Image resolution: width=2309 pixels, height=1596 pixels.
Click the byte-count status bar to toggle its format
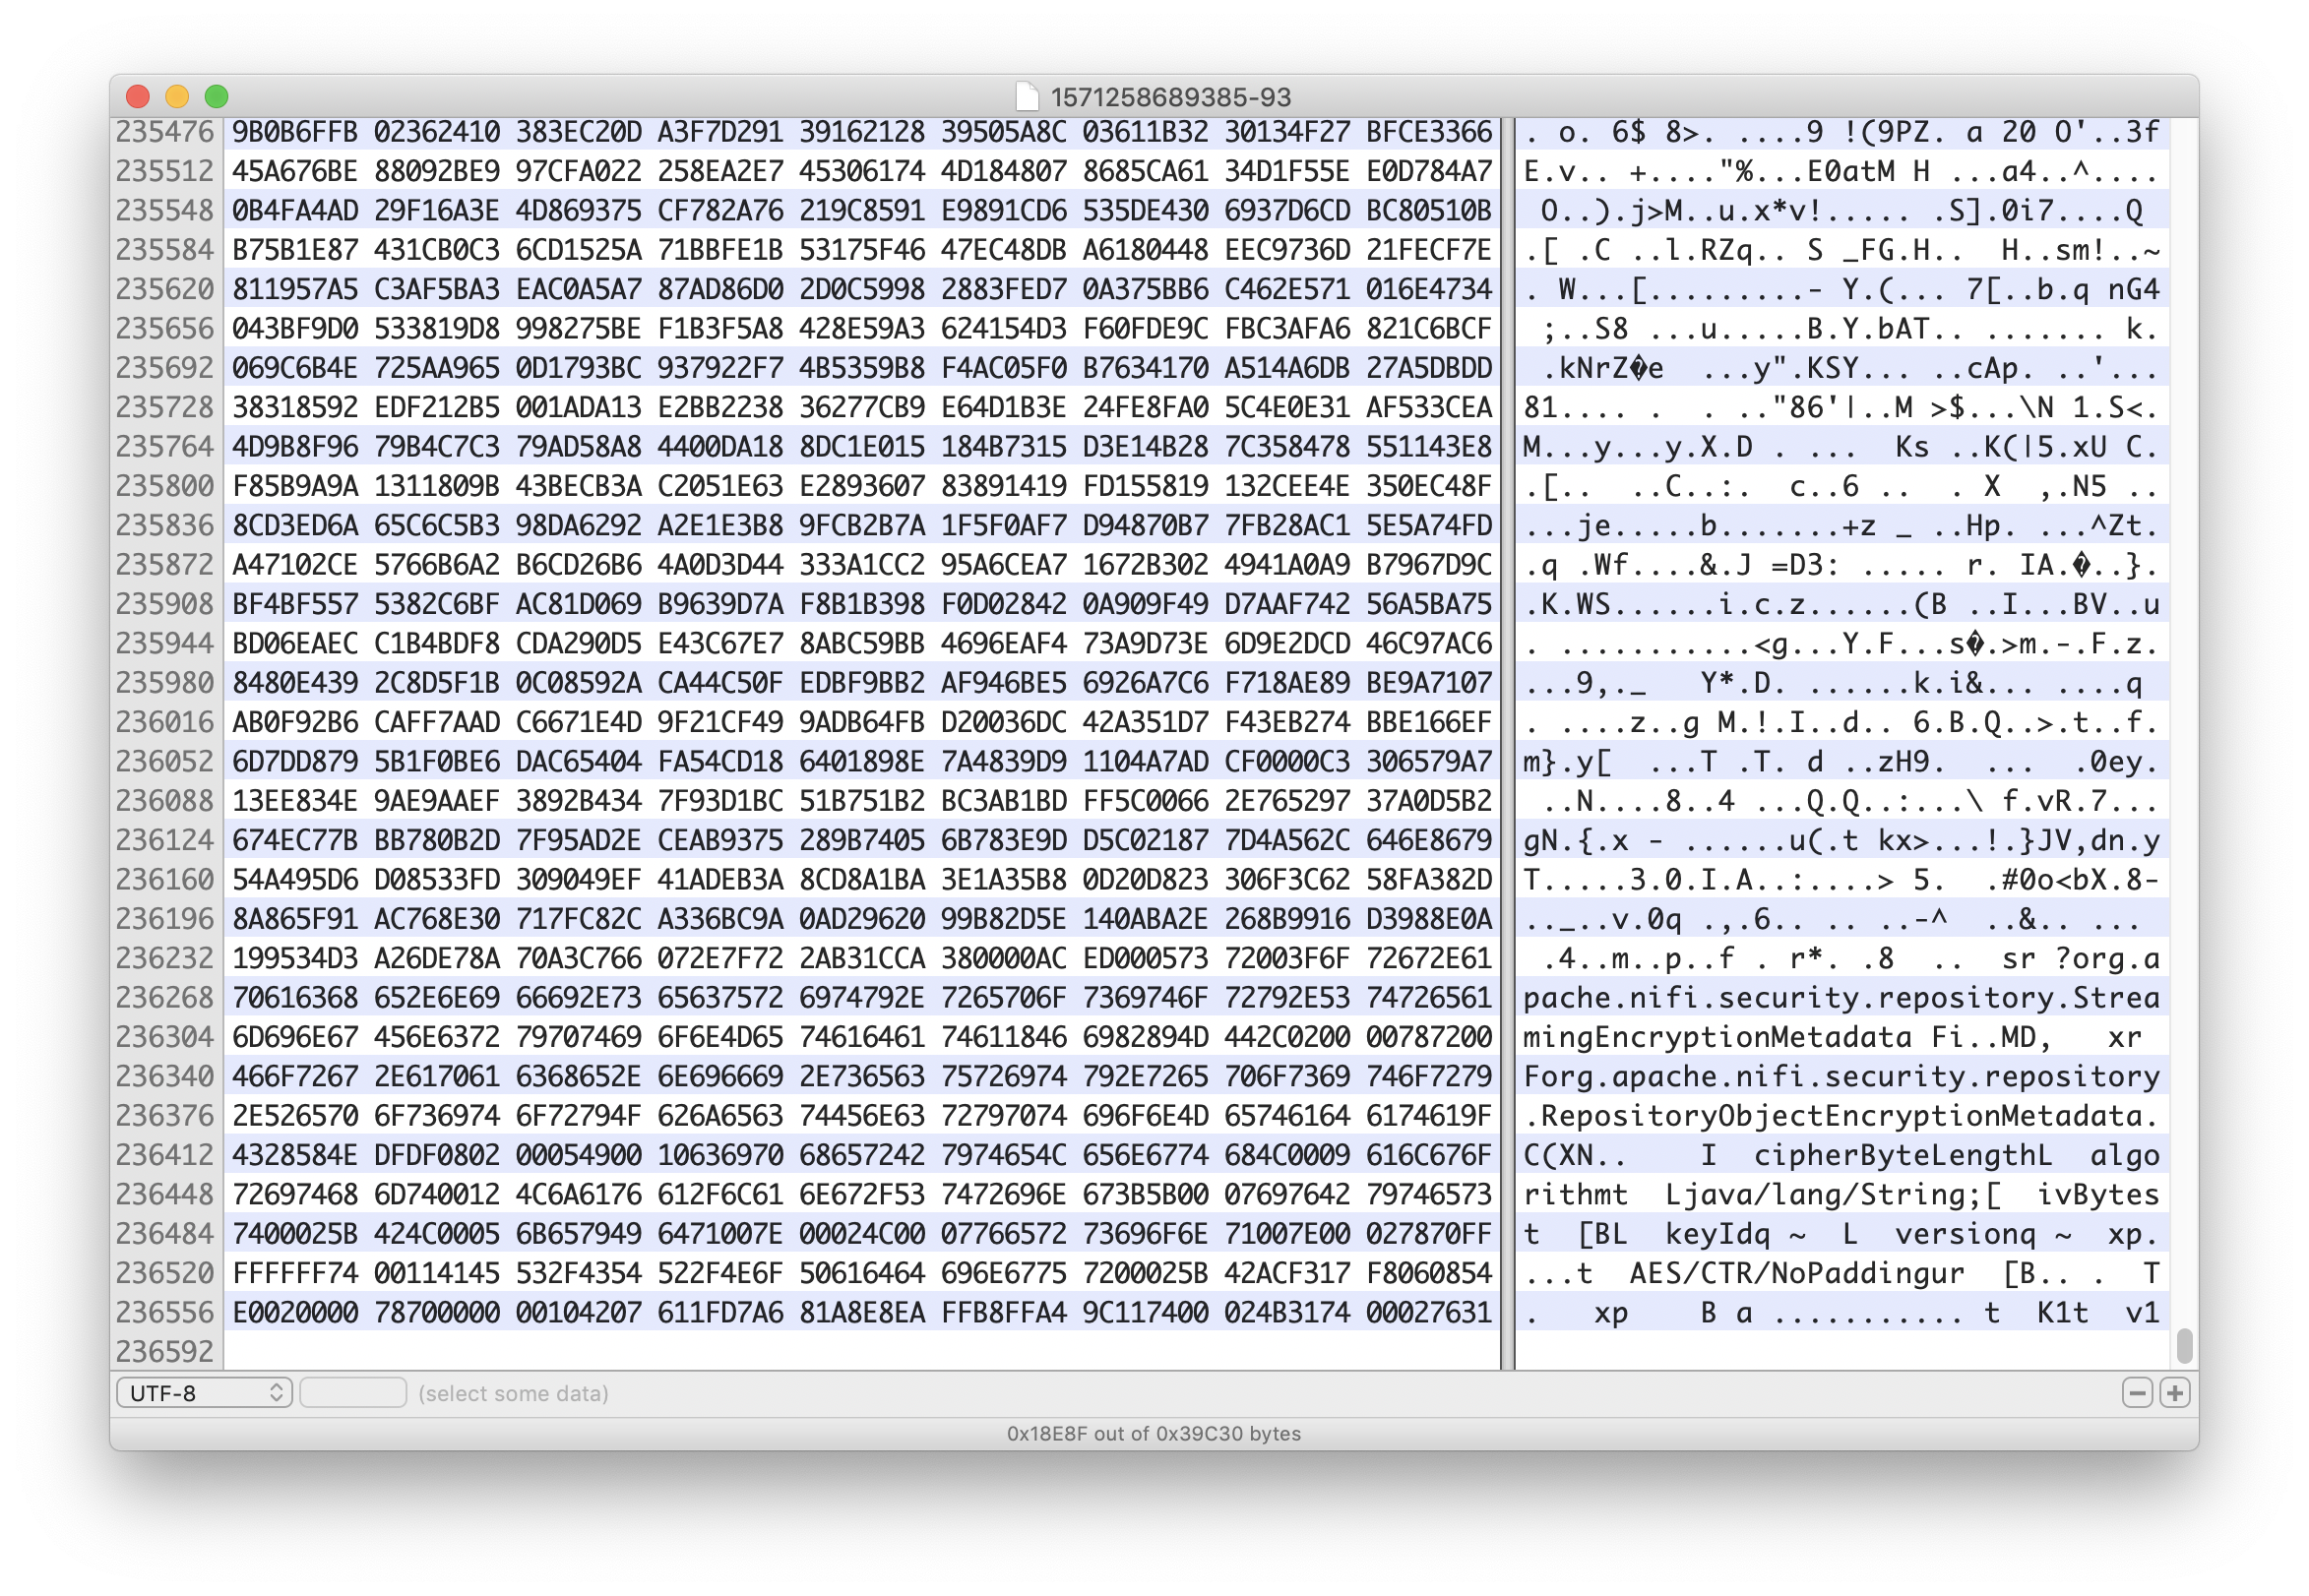[x=1153, y=1433]
